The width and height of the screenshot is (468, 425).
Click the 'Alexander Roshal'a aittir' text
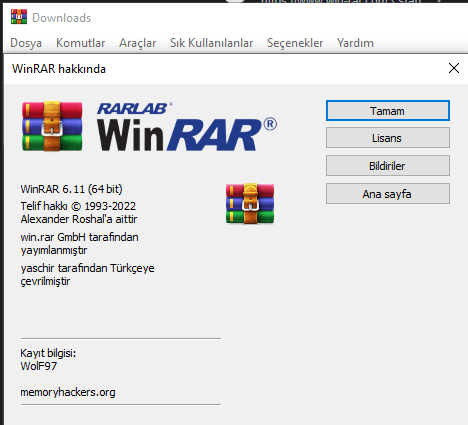(79, 219)
